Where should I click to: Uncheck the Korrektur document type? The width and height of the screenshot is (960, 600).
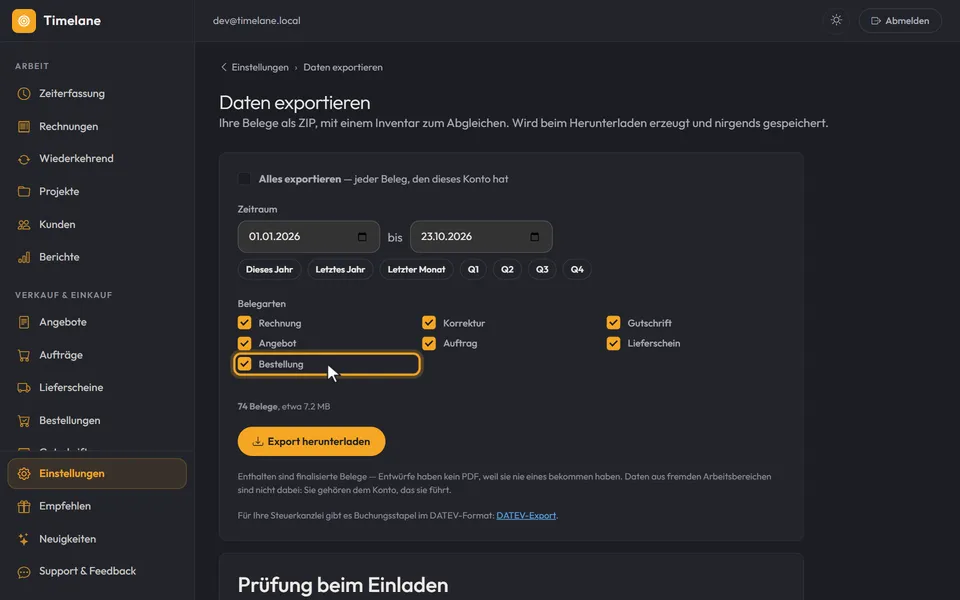click(429, 323)
